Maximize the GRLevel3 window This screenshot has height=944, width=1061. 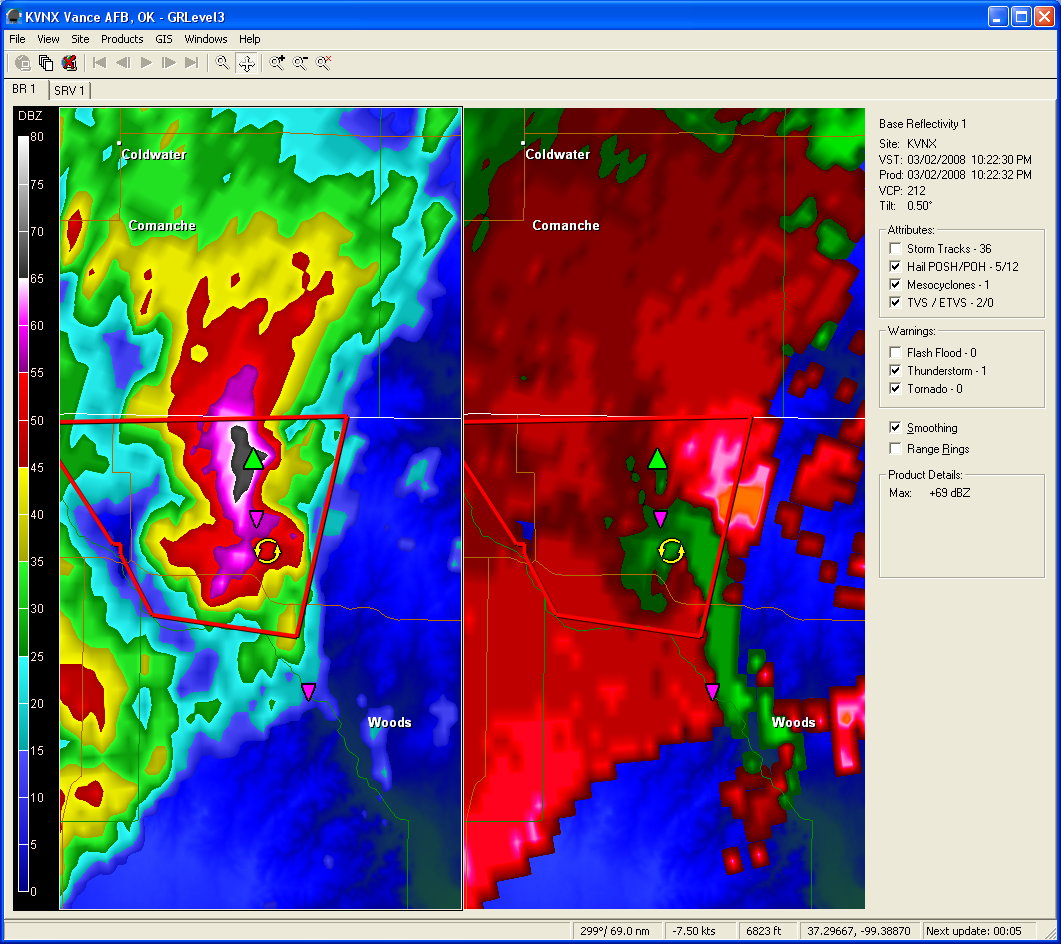tap(1021, 17)
